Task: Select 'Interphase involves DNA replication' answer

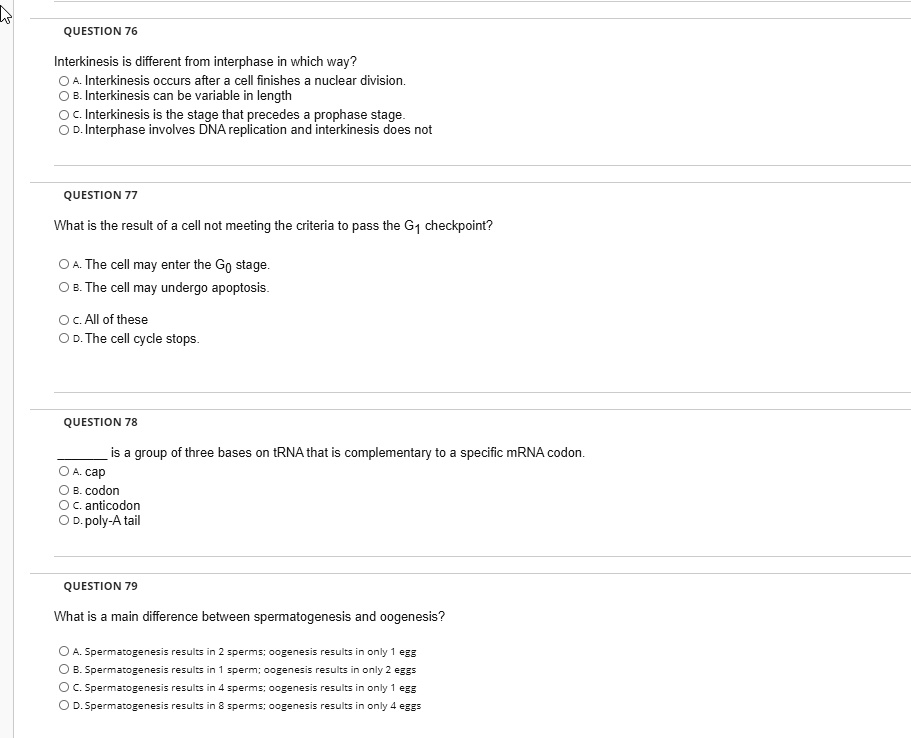Action: [x=64, y=130]
